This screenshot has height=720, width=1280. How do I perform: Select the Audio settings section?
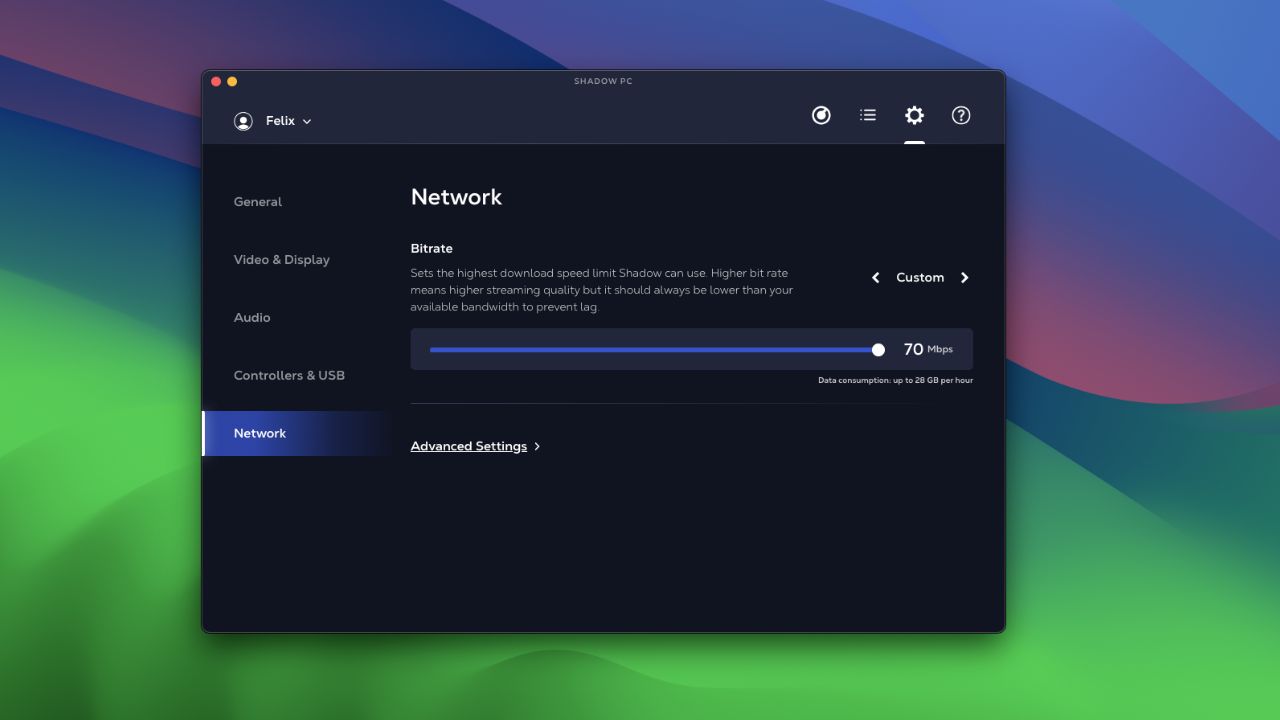(252, 317)
